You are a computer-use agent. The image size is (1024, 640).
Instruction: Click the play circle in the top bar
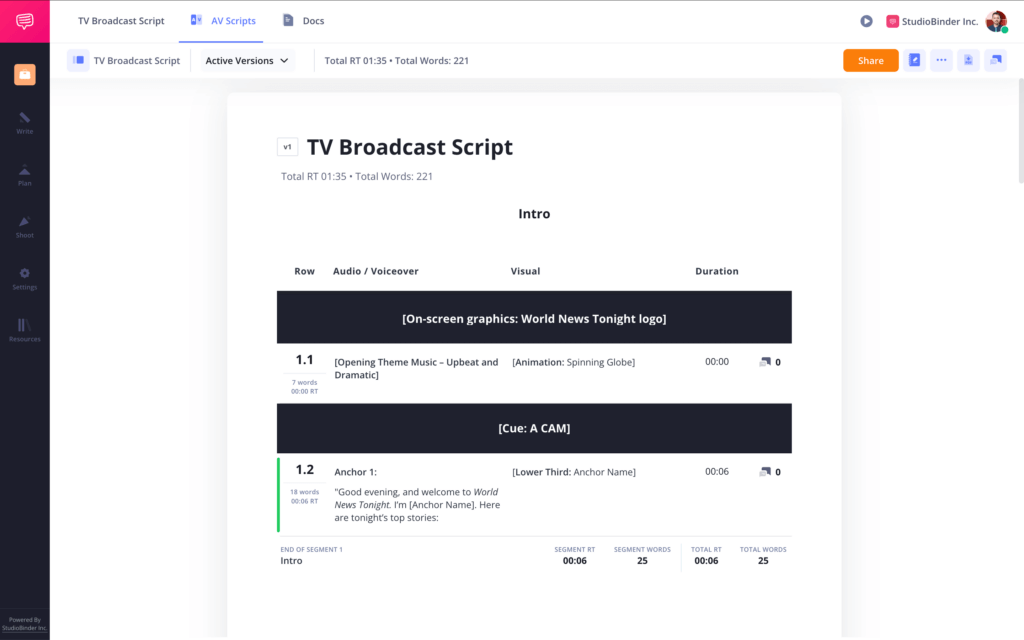tap(864, 20)
